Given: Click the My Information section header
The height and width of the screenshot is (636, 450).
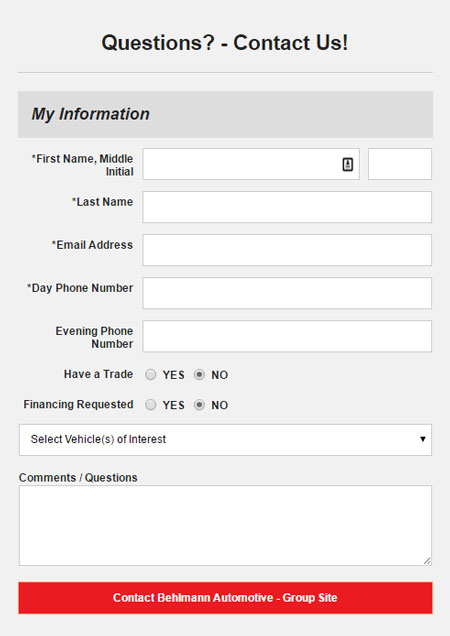Looking at the screenshot, I should [225, 114].
